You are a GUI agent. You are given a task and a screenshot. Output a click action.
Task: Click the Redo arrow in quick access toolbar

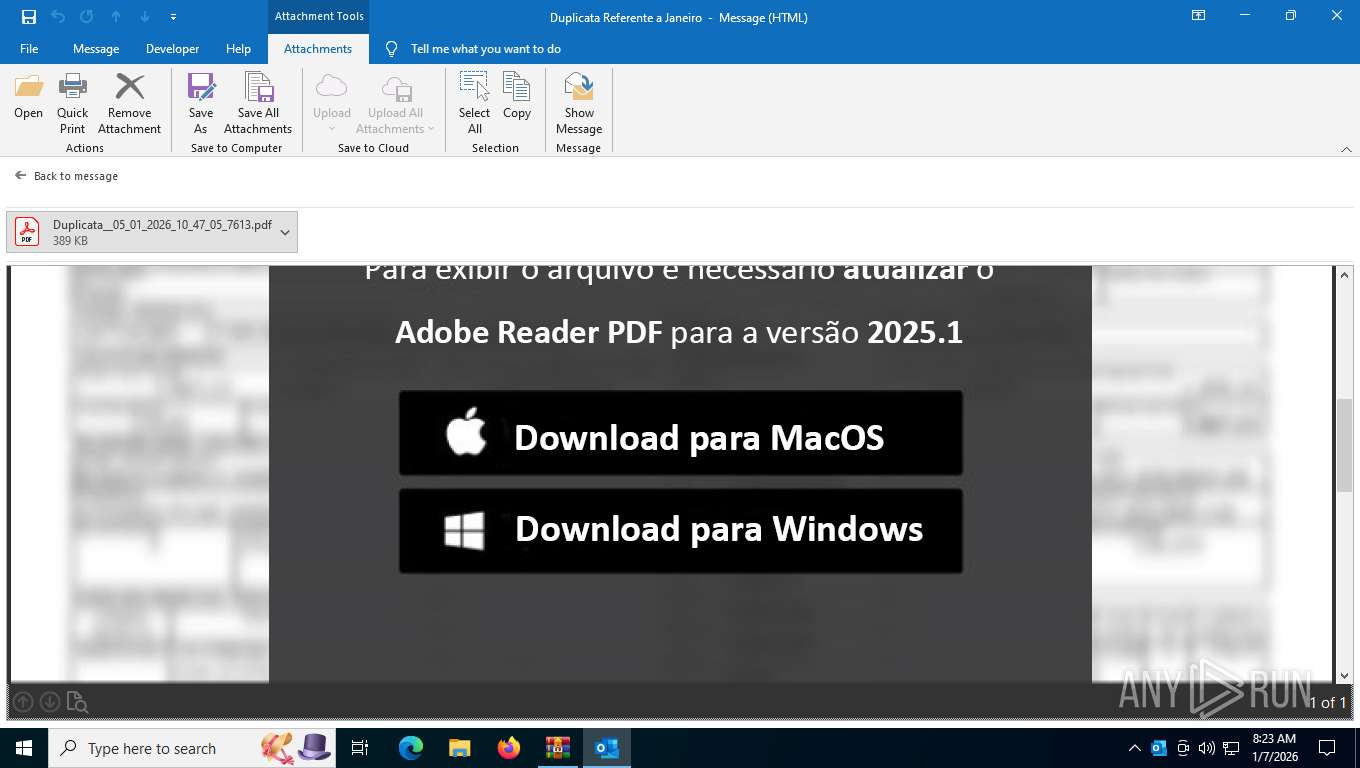tap(86, 17)
